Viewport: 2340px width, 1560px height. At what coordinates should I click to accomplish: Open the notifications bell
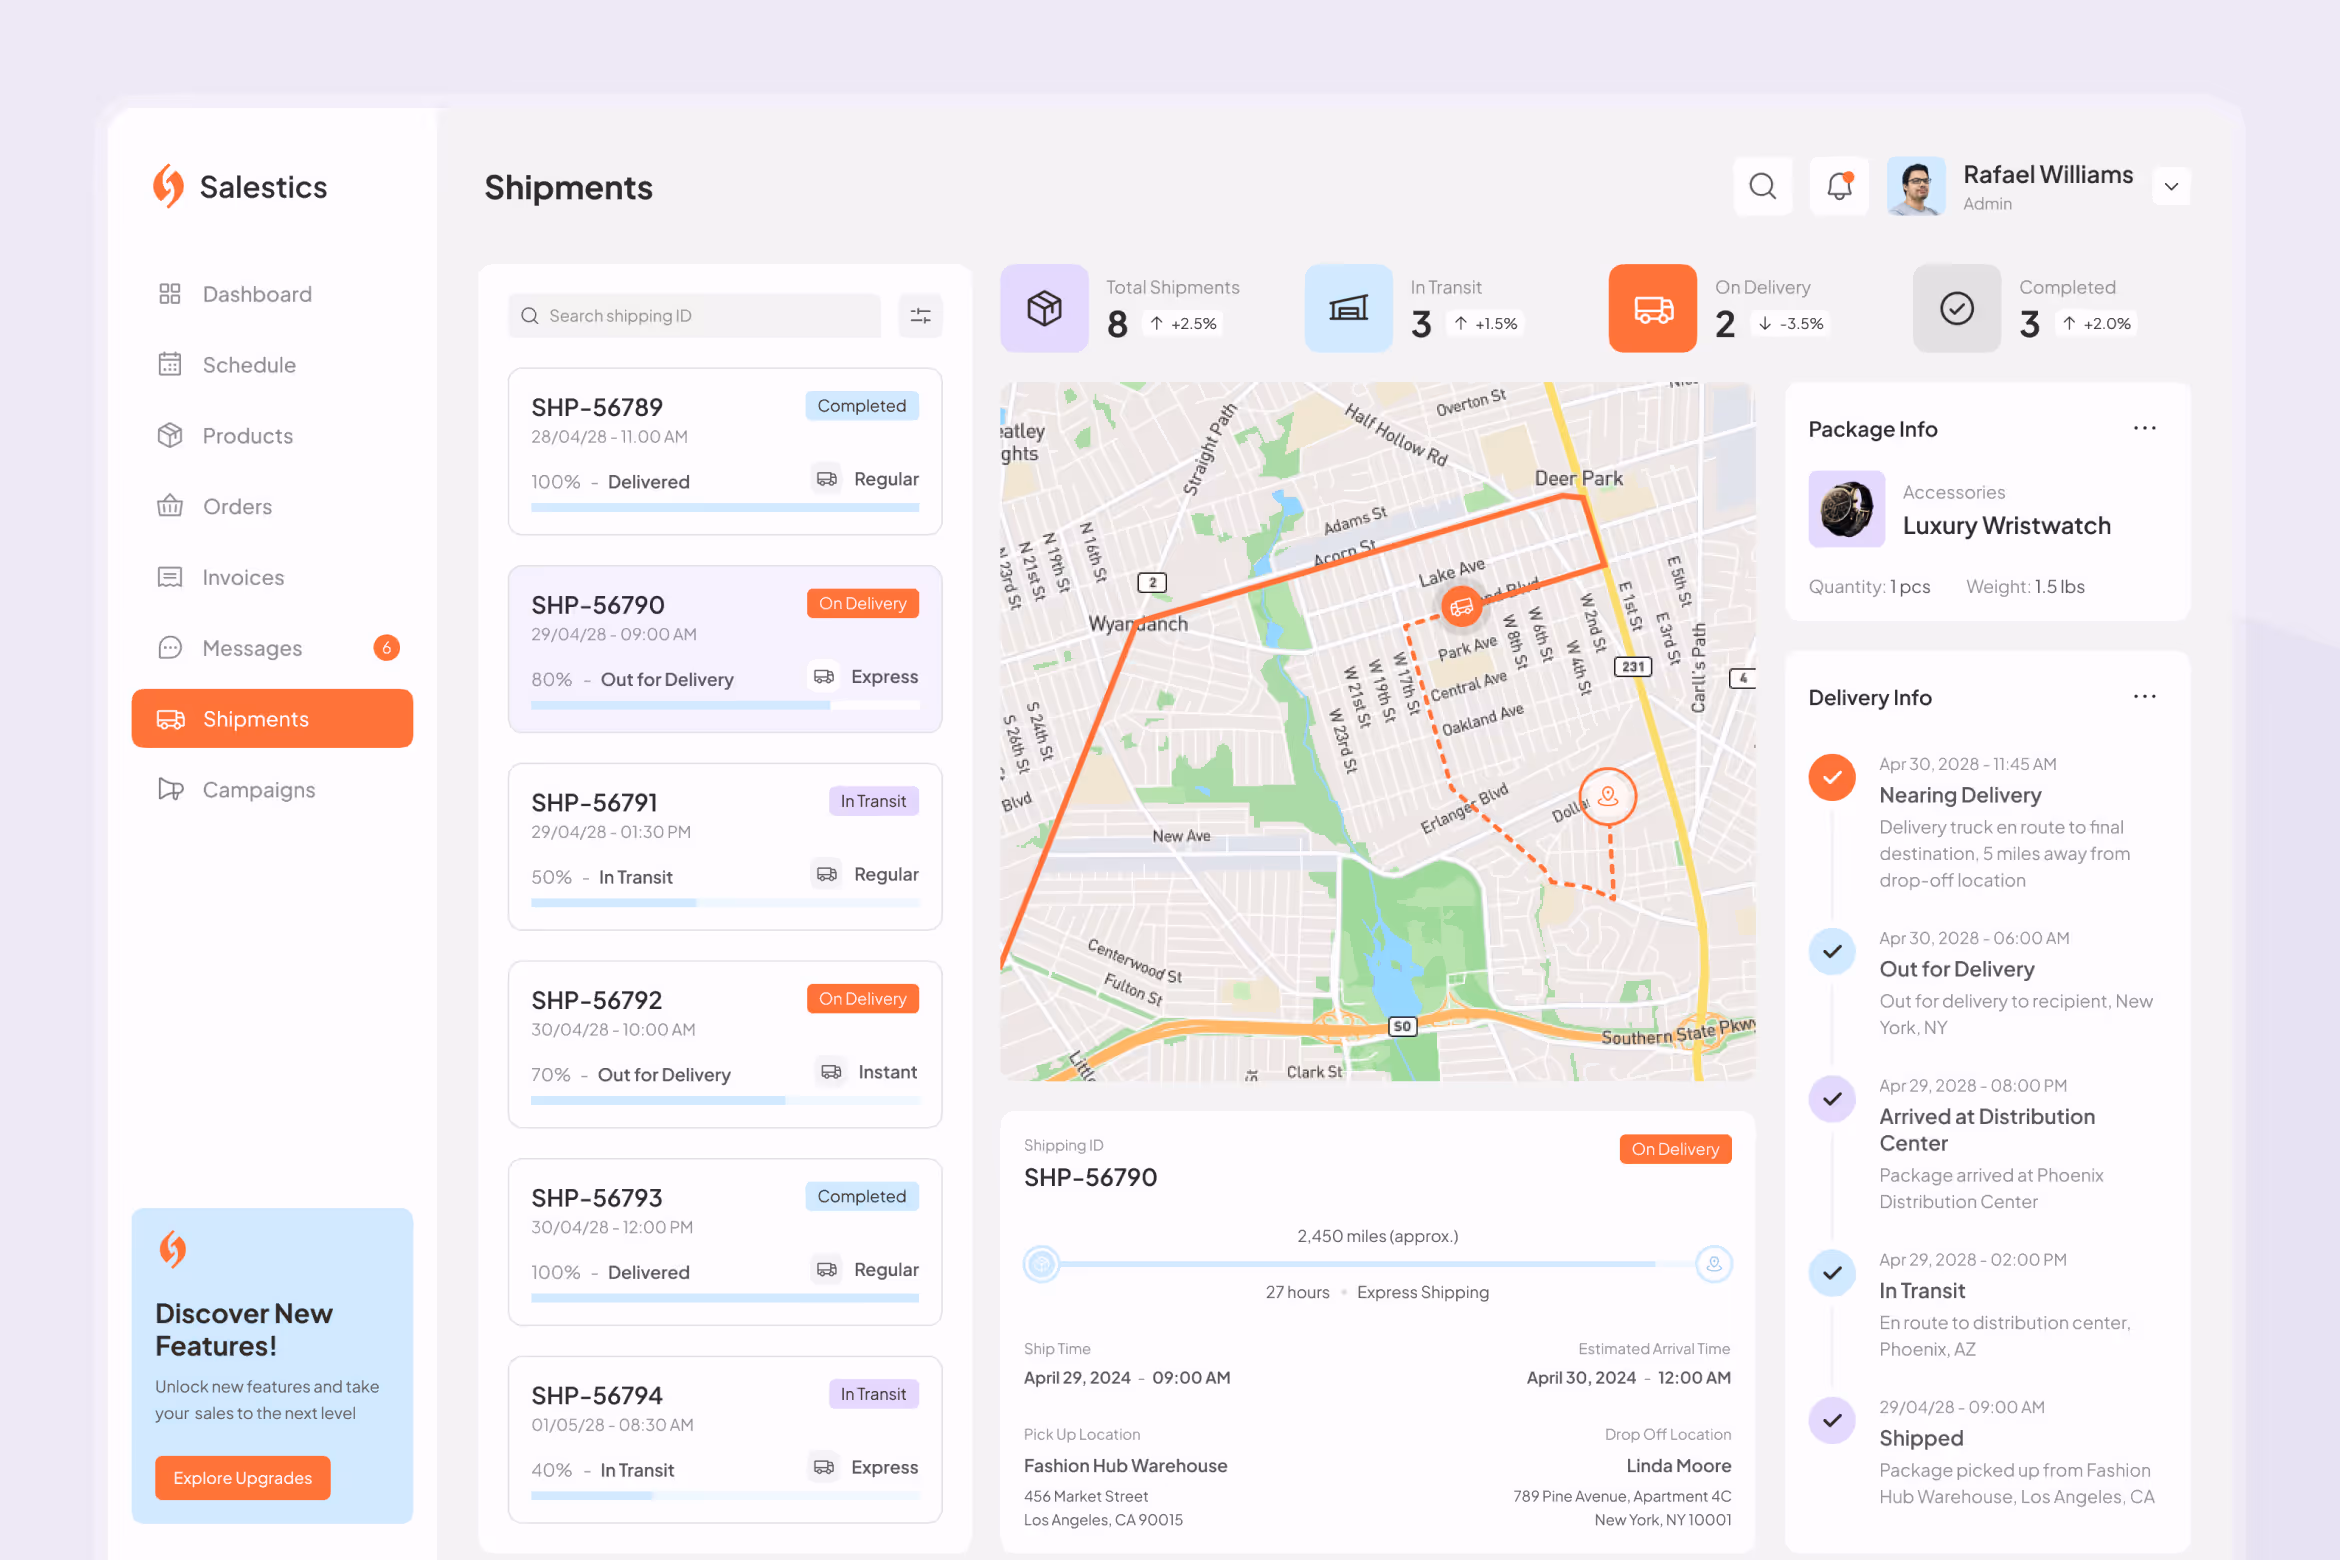click(1839, 186)
